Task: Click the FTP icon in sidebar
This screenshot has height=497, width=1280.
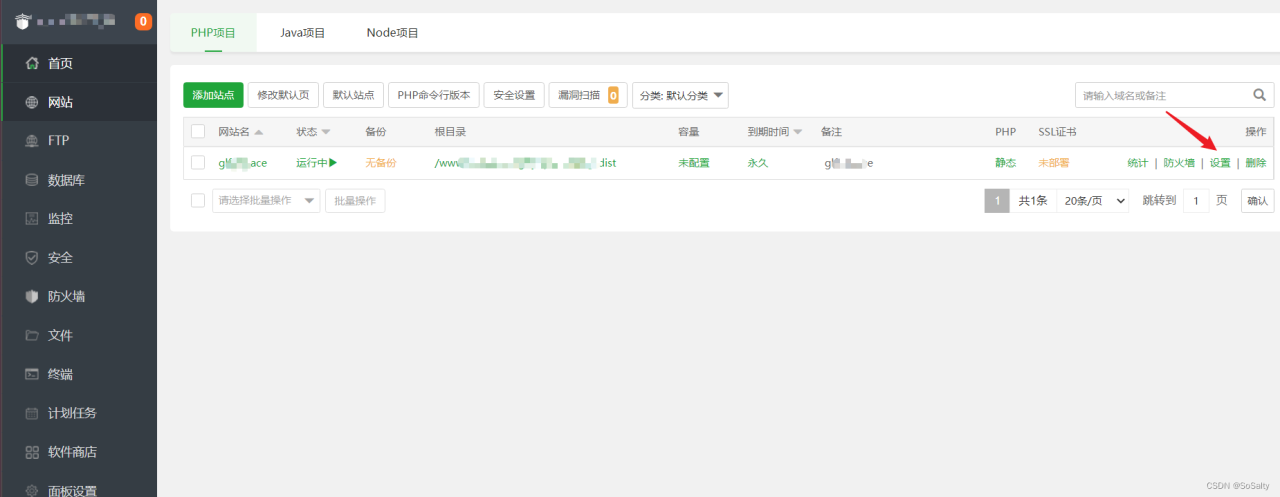Action: coord(31,141)
